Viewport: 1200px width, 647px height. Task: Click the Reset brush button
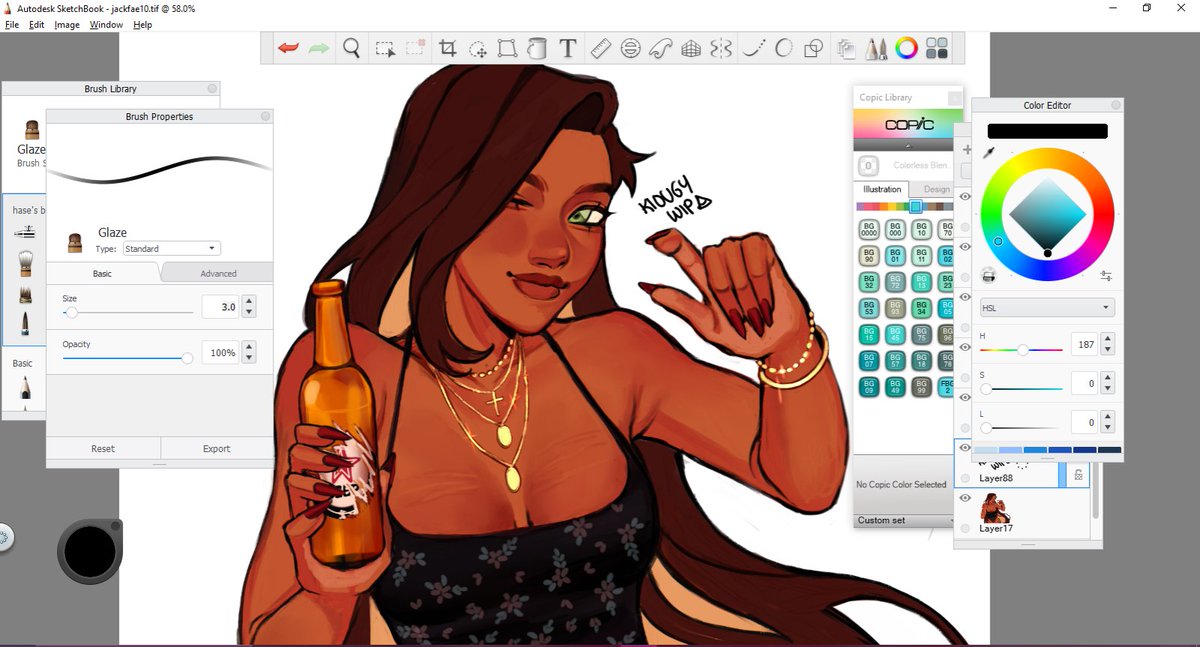click(103, 449)
